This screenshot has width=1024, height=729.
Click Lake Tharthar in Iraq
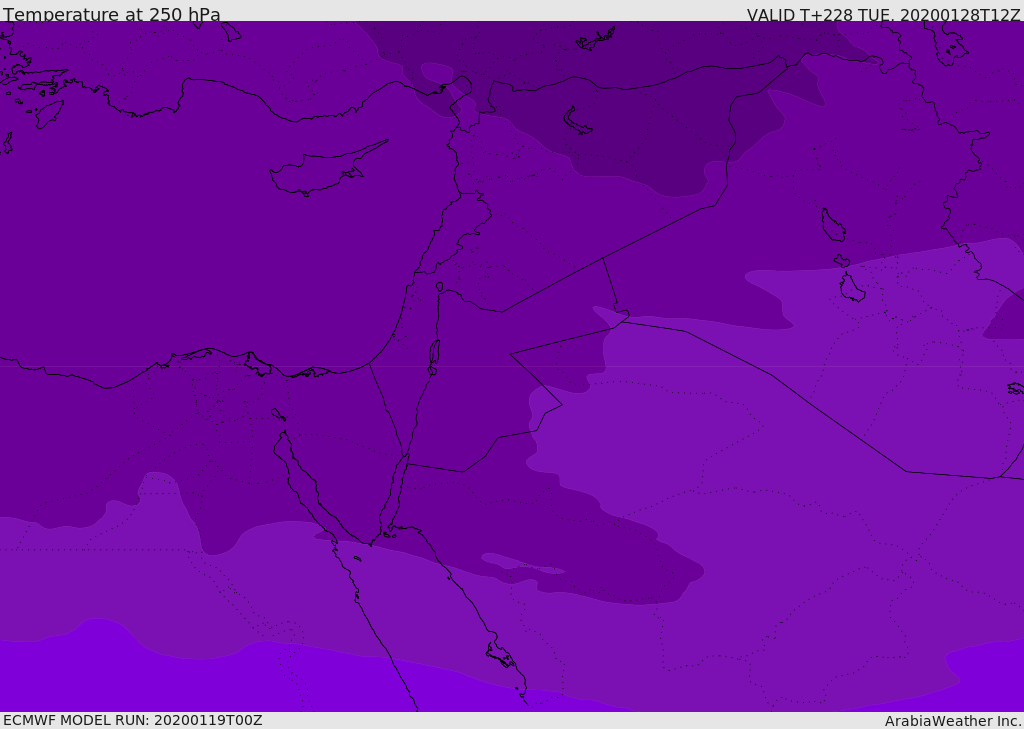coord(832,225)
